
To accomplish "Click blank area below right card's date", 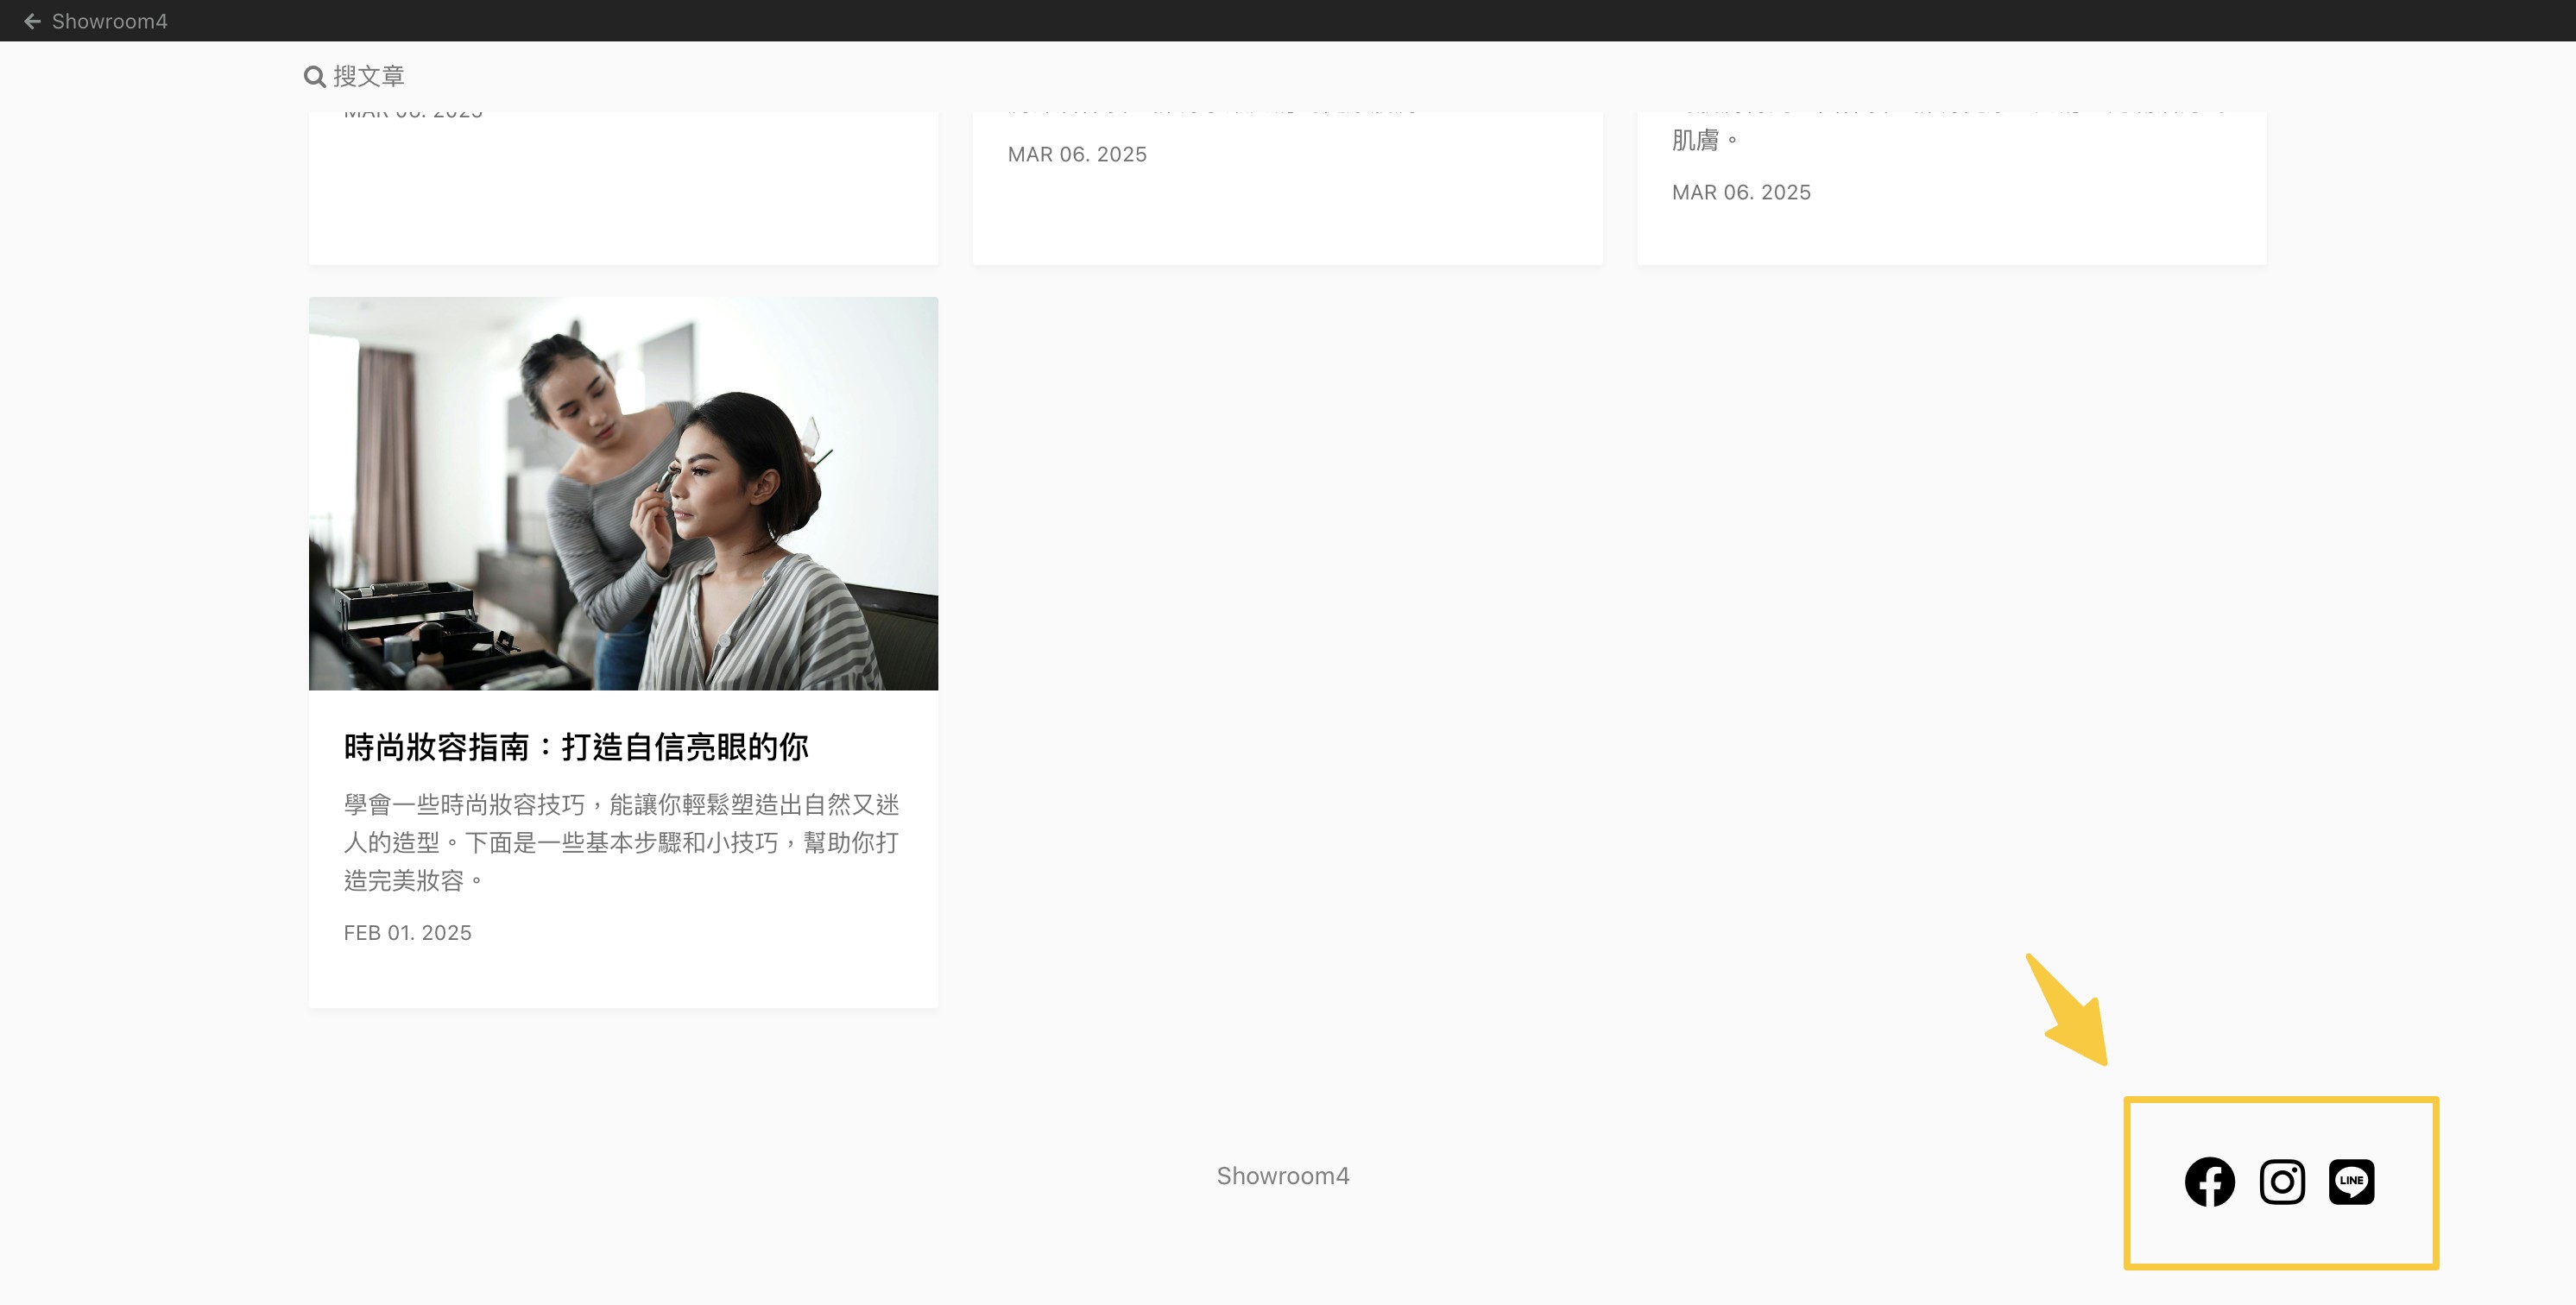I will coord(1951,235).
